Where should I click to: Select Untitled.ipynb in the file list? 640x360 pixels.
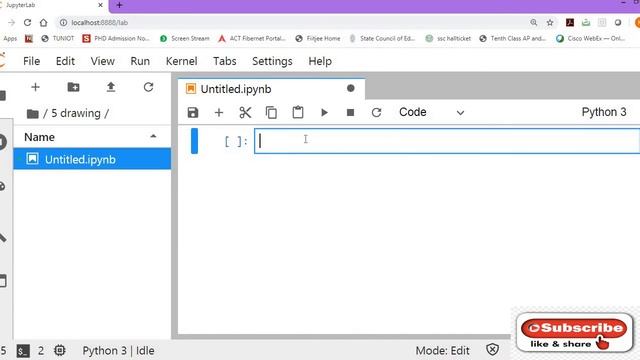(92, 159)
